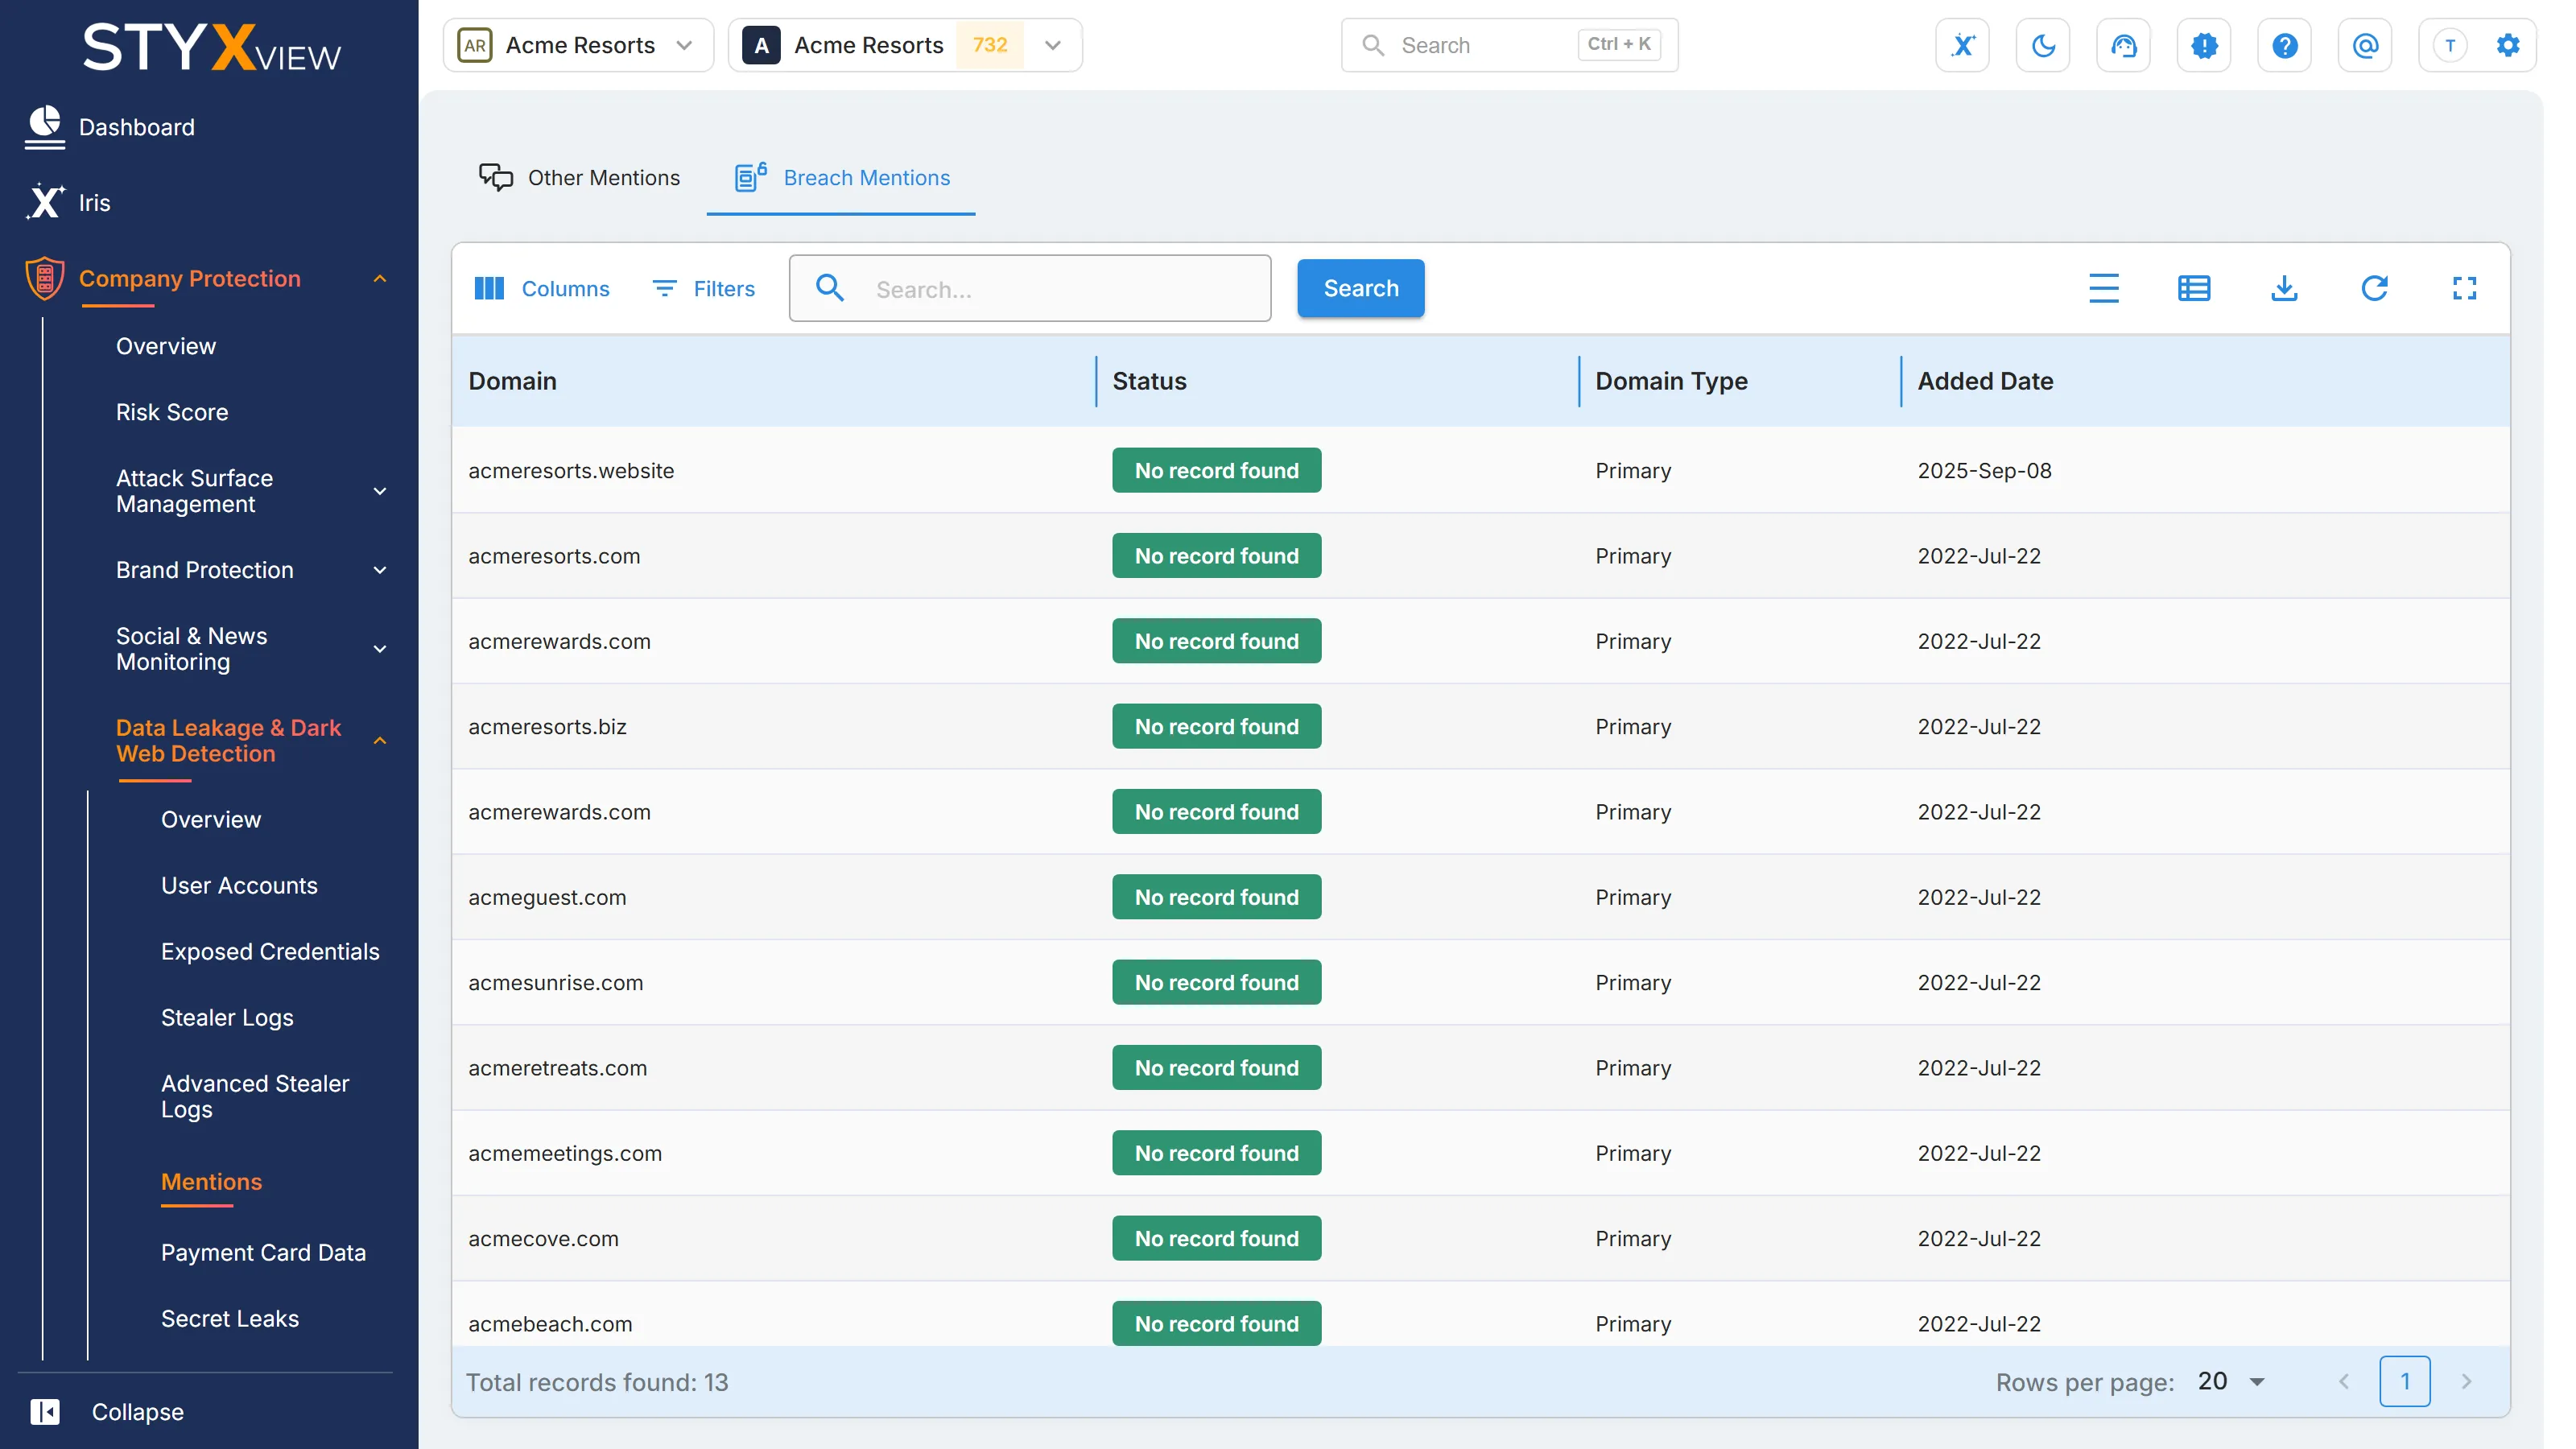
Task: Collapse the sidebar
Action: (x=107, y=1411)
